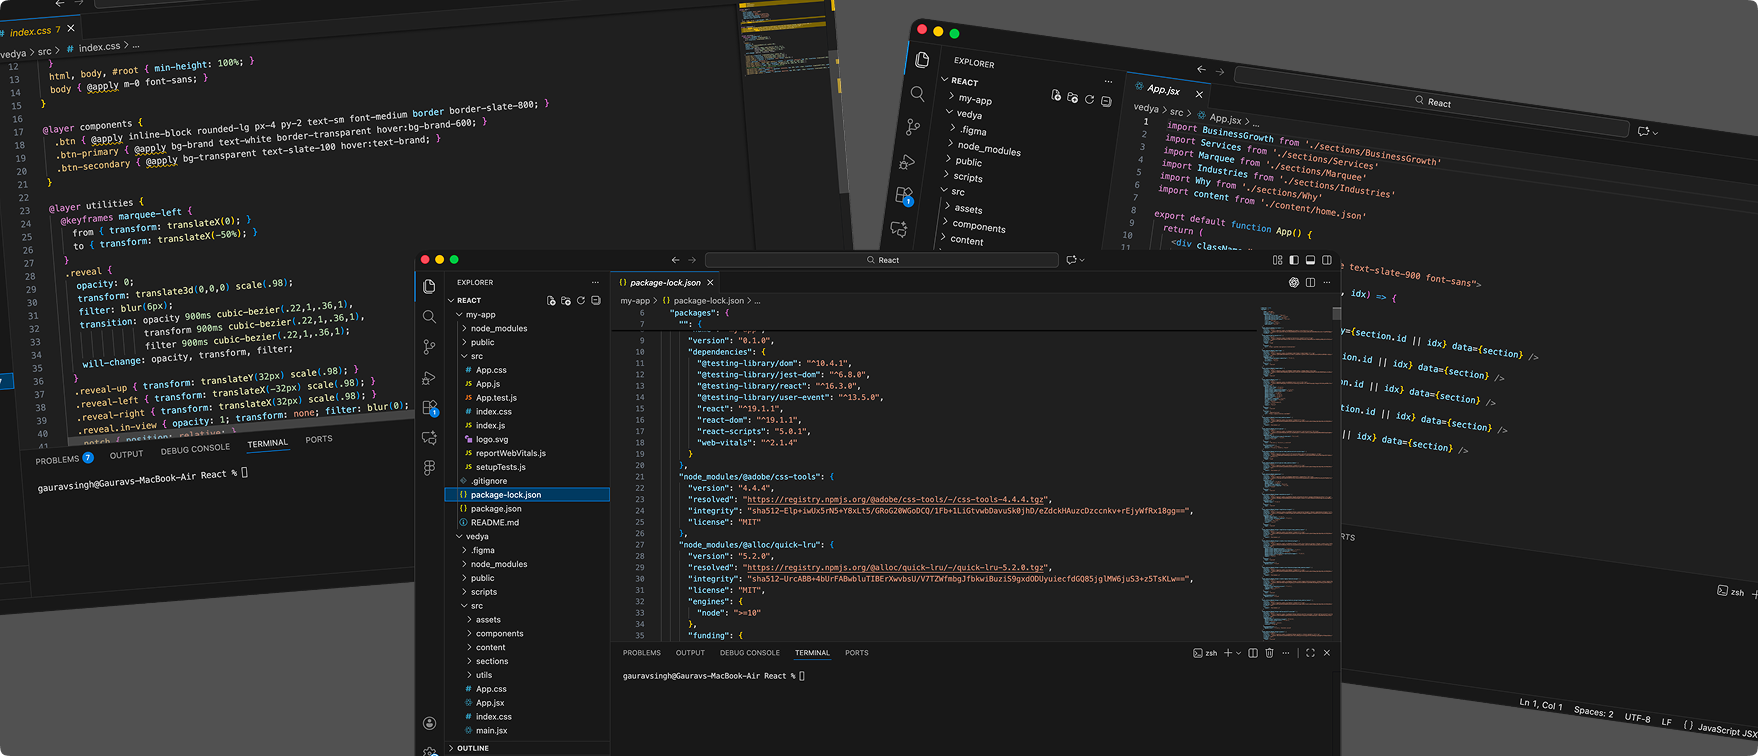Click zsh terminal label in center window panel
The height and width of the screenshot is (756, 1758).
1205,653
